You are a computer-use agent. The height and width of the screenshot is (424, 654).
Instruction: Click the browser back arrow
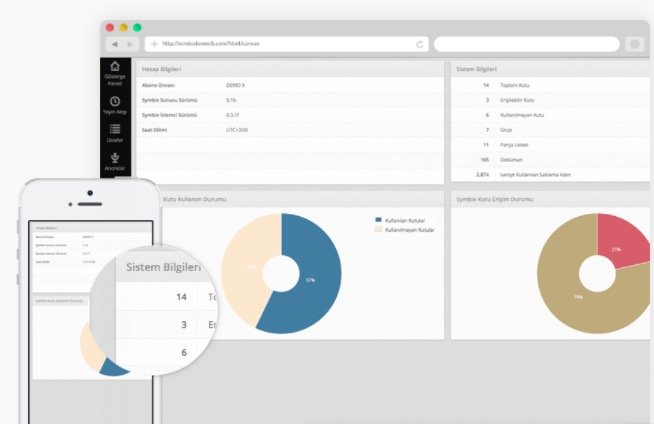114,44
